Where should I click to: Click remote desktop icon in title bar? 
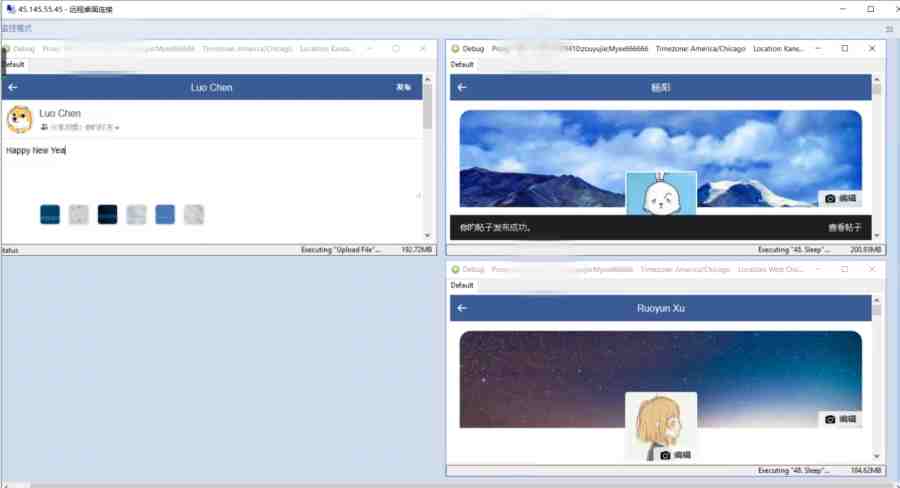(x=10, y=9)
